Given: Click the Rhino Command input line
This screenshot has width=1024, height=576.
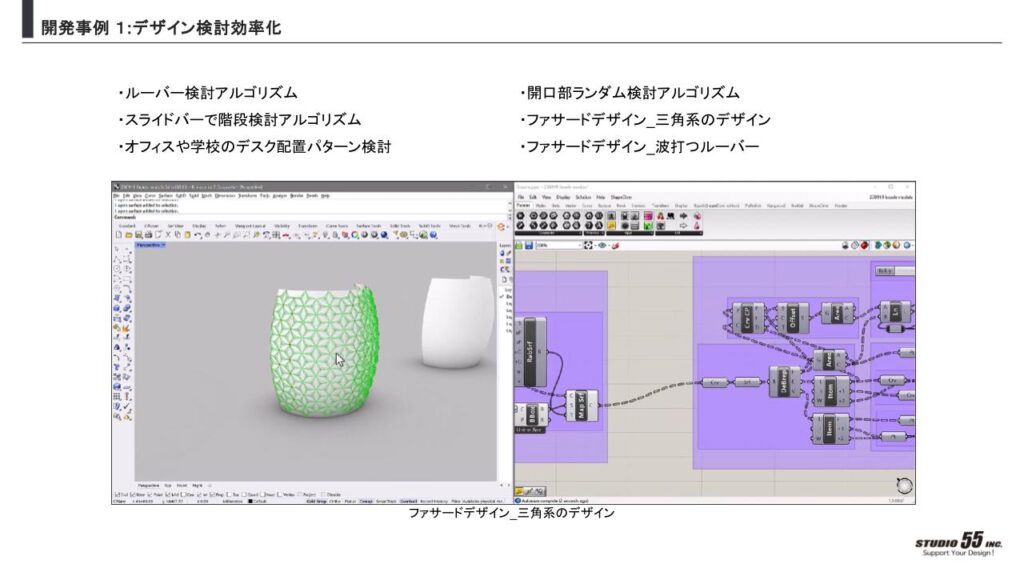Looking at the screenshot, I should tap(307, 217).
